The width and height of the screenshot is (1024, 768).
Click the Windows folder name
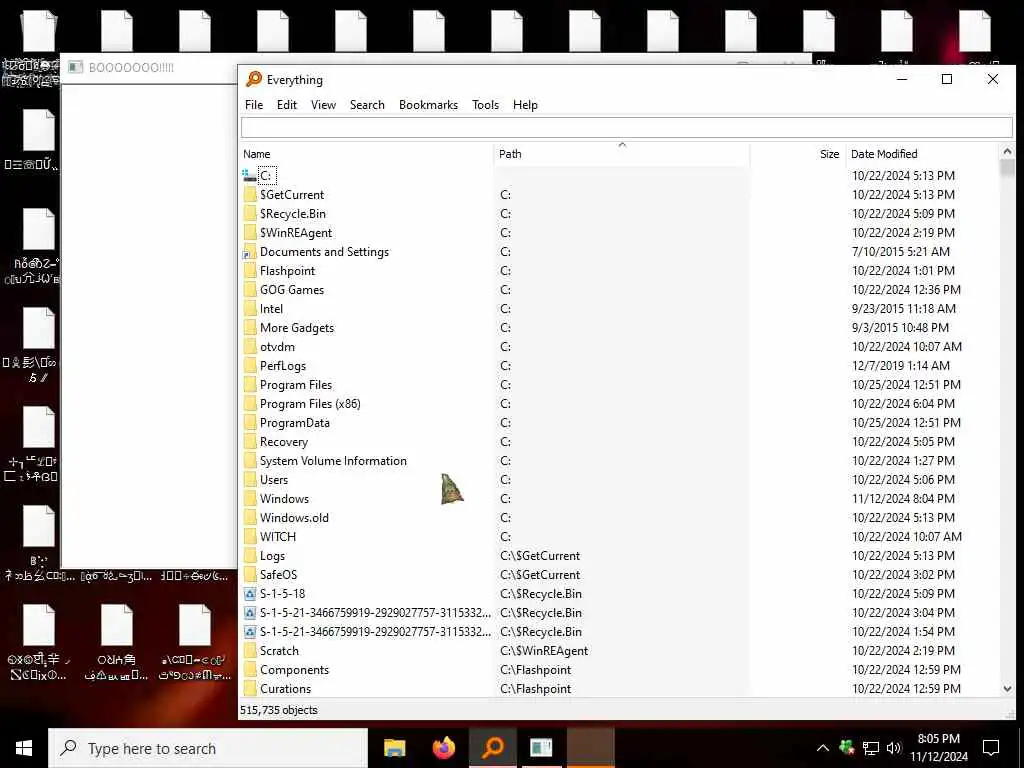284,499
